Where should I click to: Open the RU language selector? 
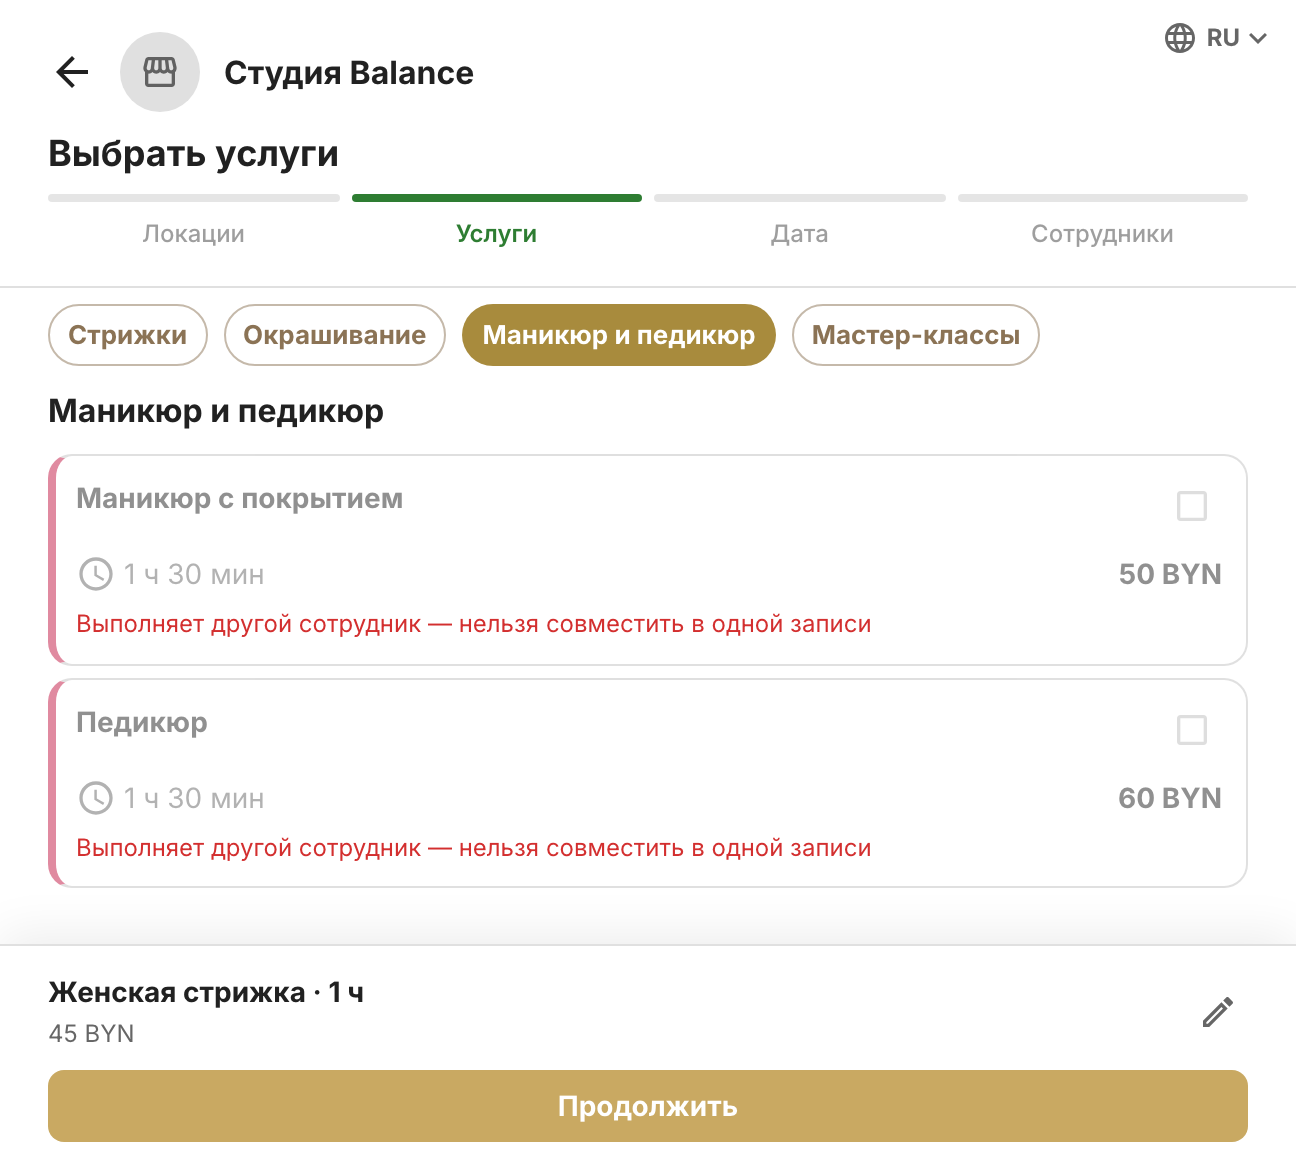1216,38
